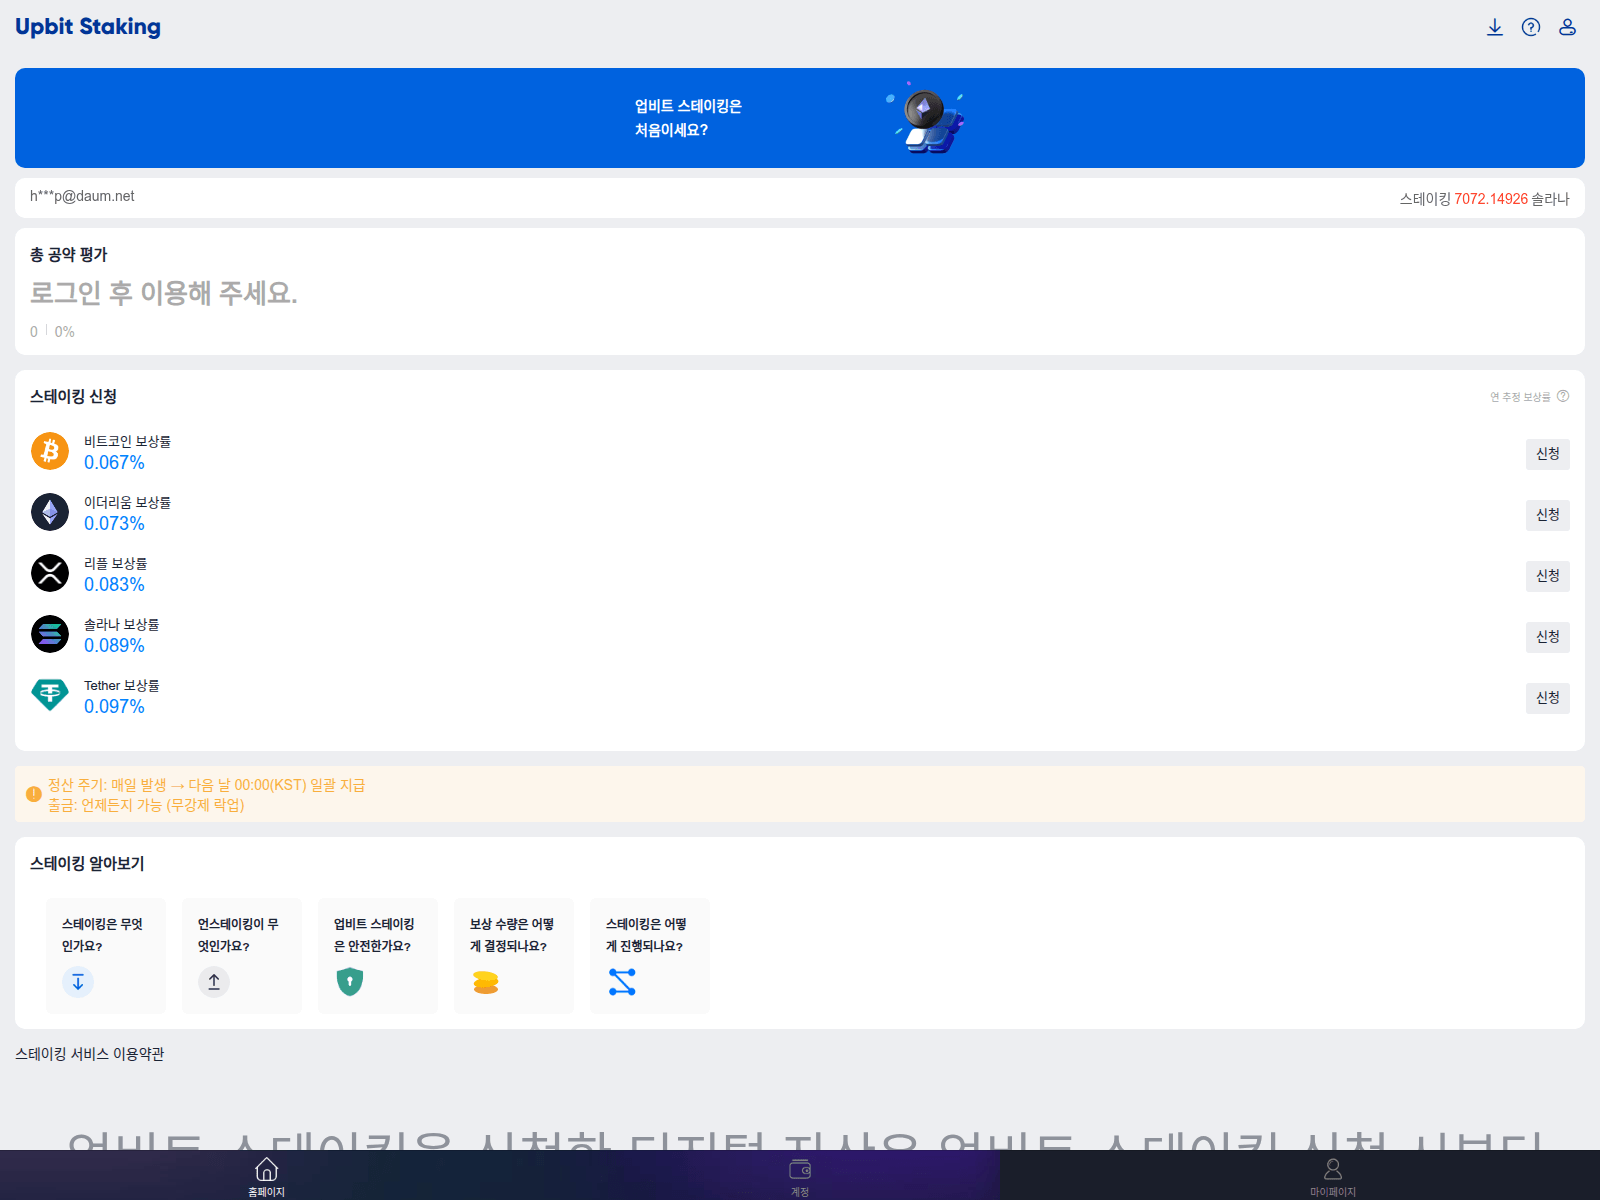Click the Bitcoin coin icon
This screenshot has height=1200, width=1600.
click(x=50, y=451)
